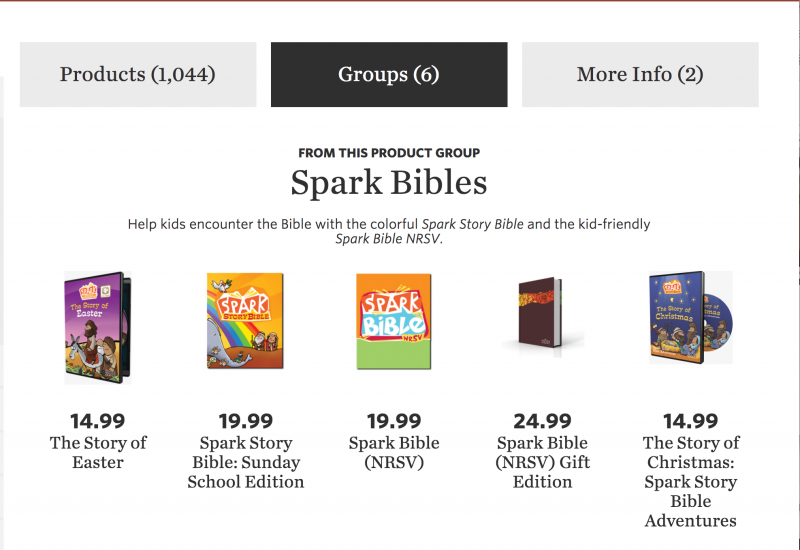The height and width of the screenshot is (550, 800).
Task: Click 19.99 price under Sunday School Edition
Action: tap(245, 421)
